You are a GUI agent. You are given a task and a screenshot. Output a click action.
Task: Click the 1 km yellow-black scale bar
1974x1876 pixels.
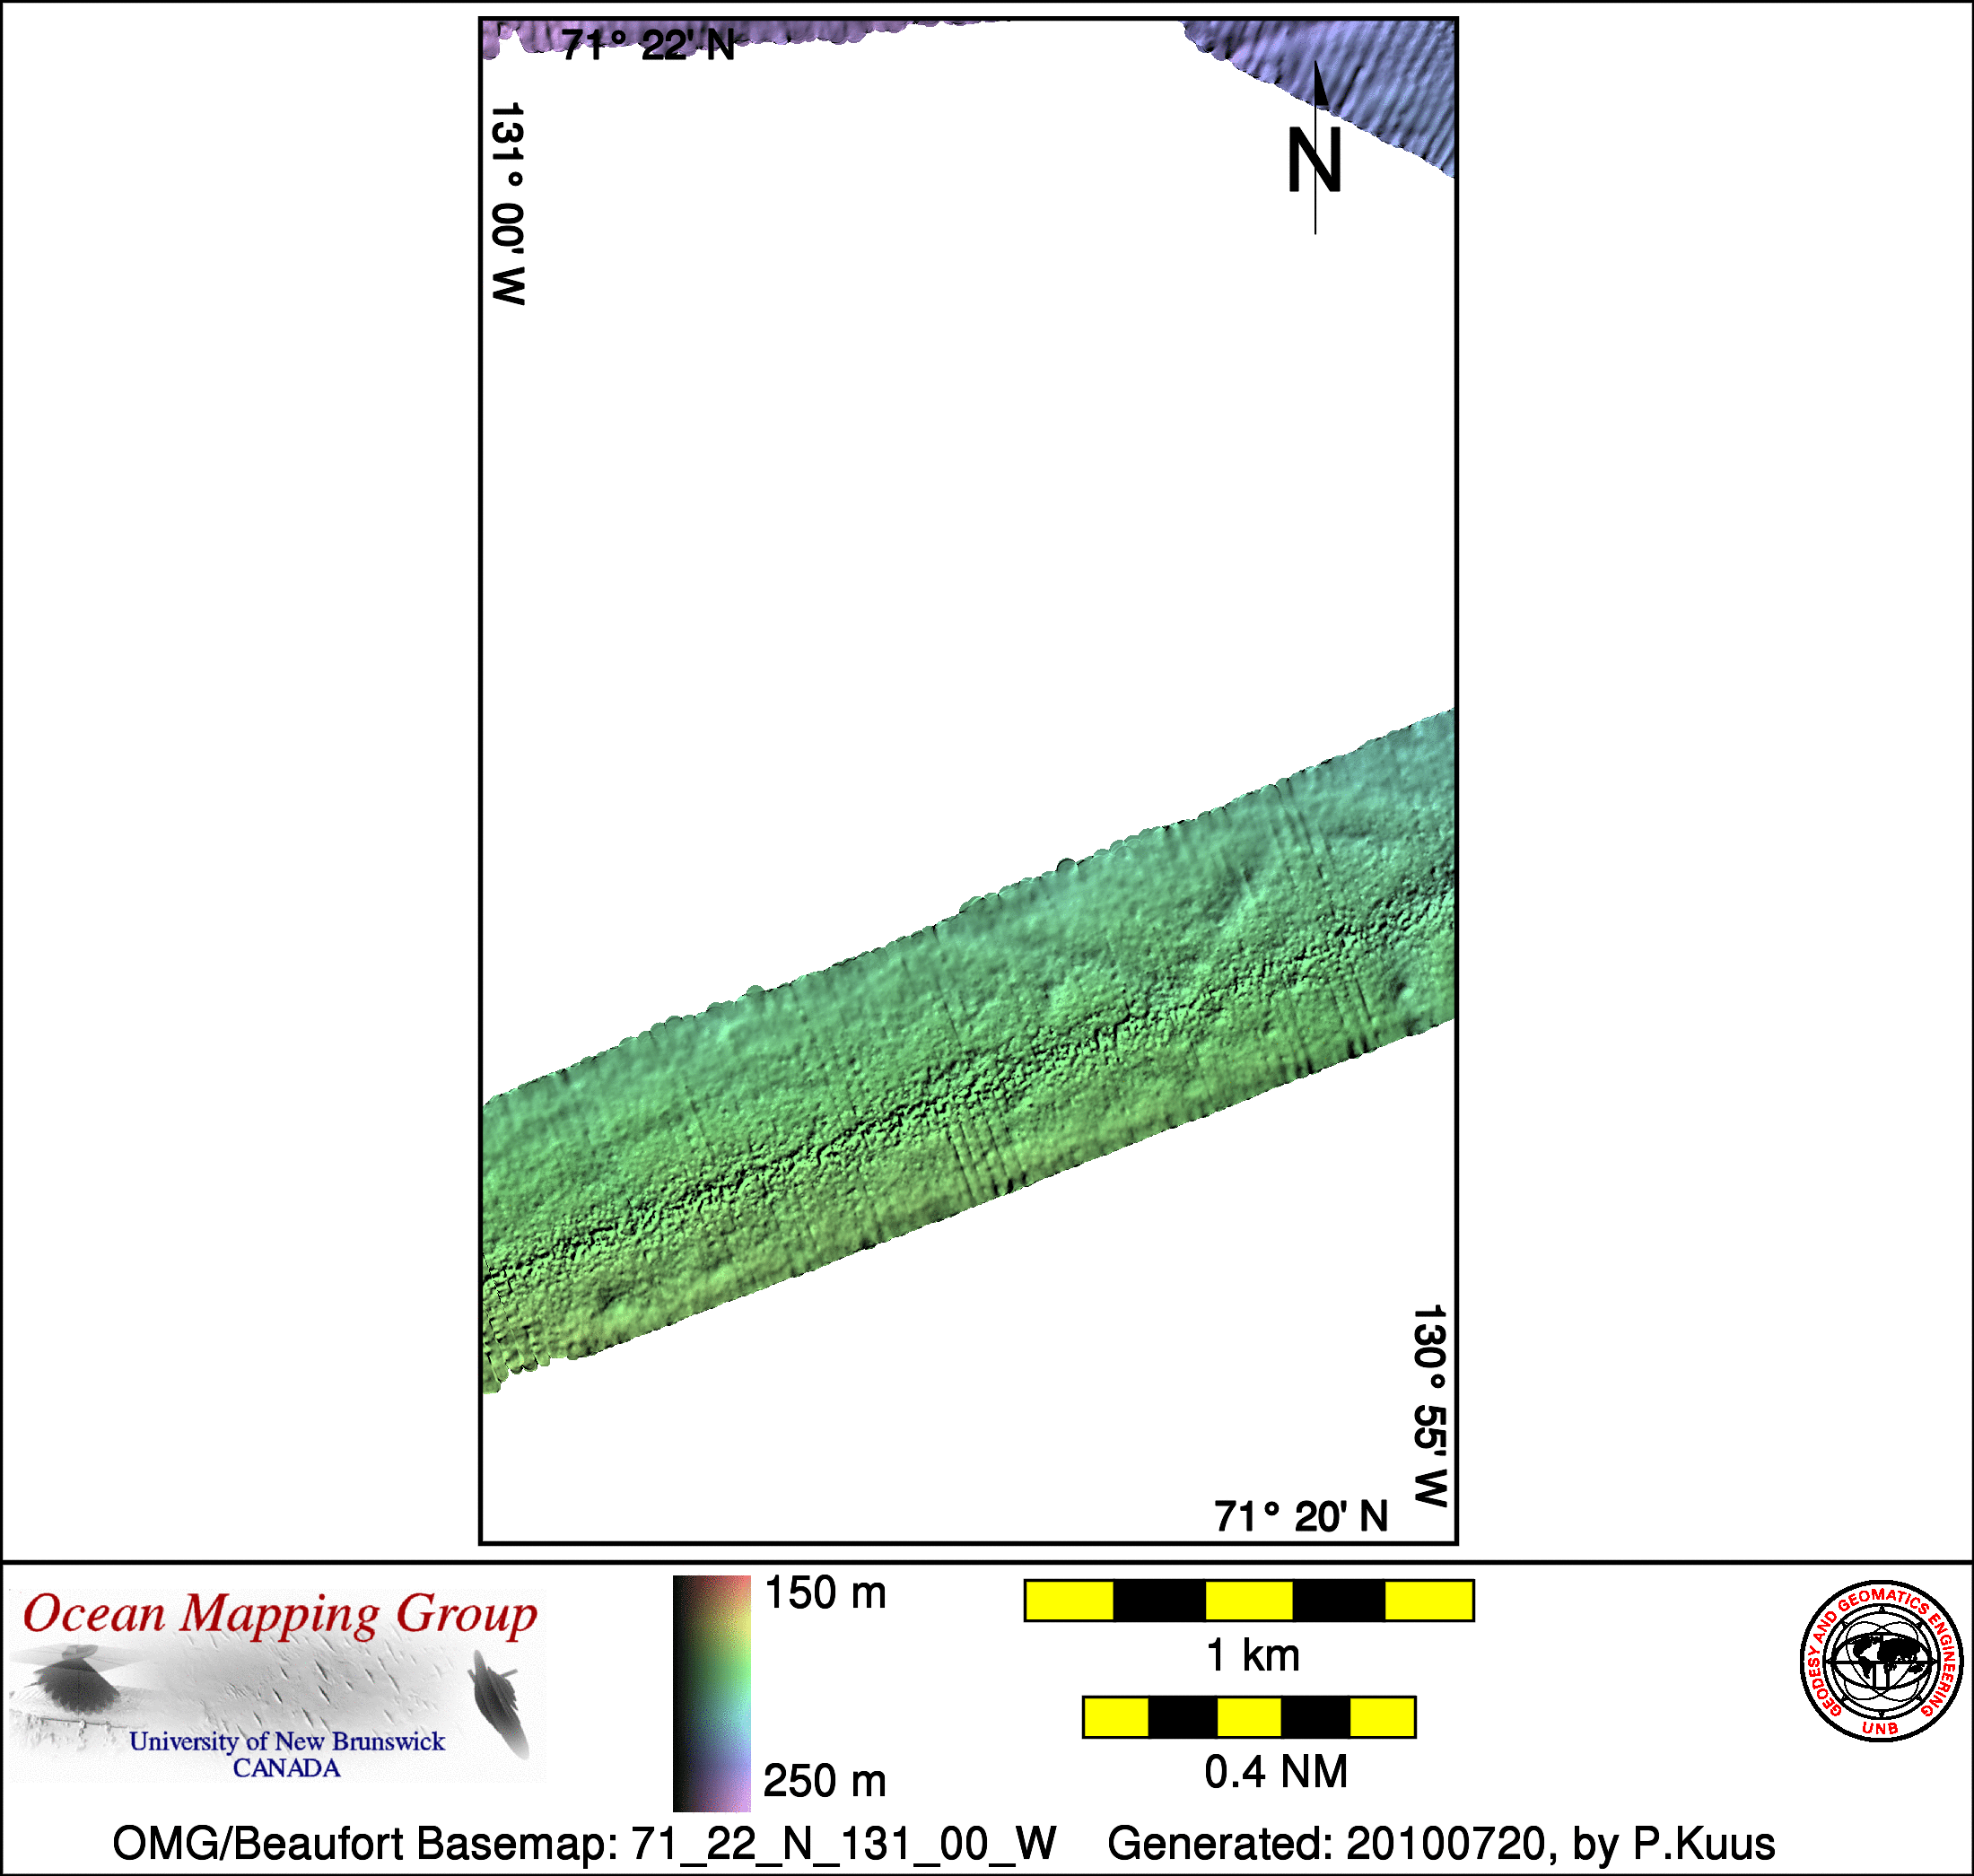(1248, 1600)
